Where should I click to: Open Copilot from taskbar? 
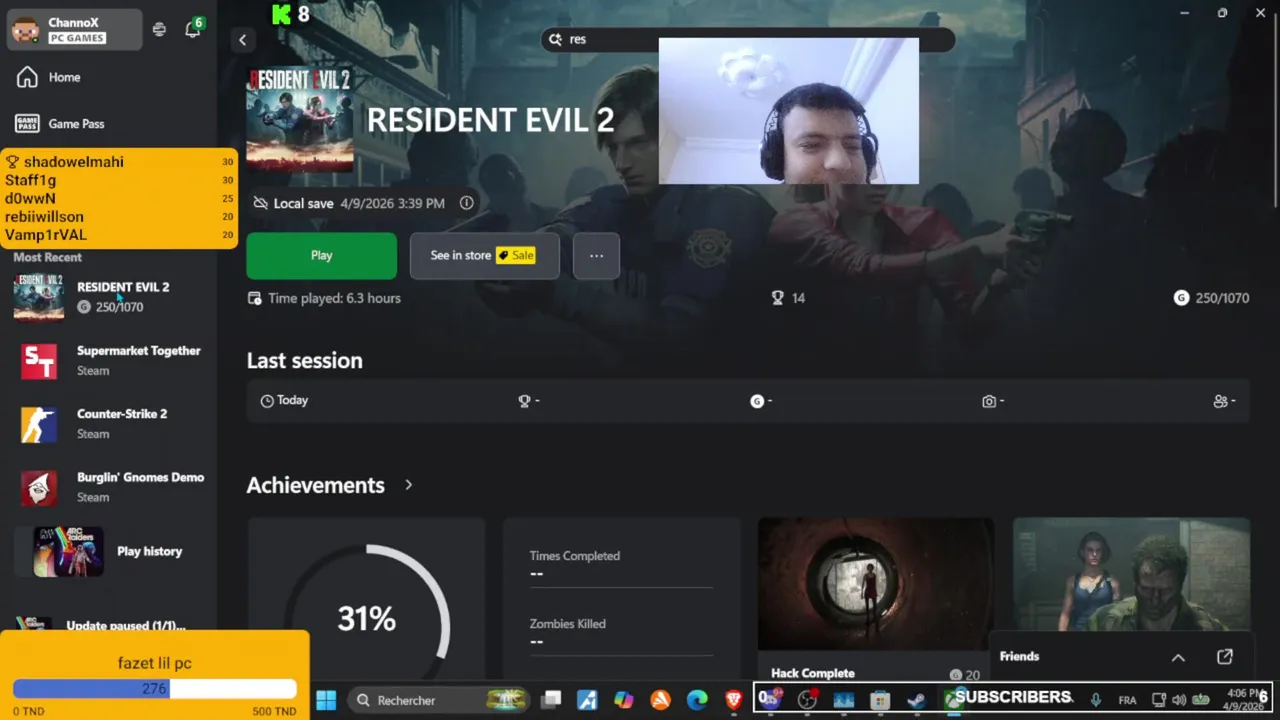pos(623,700)
